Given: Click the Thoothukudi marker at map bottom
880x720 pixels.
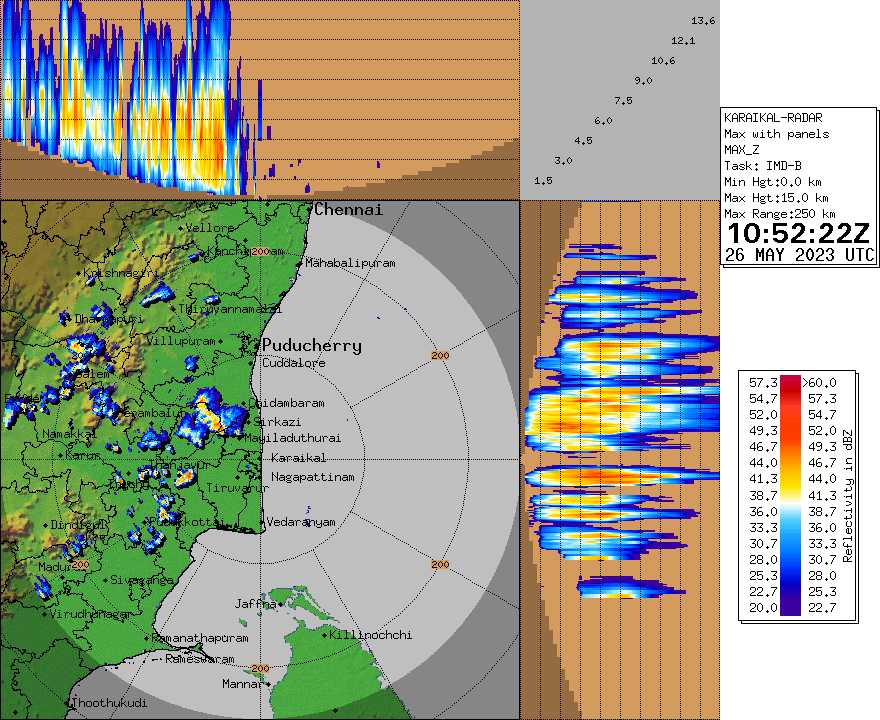Looking at the screenshot, I should coord(68,705).
